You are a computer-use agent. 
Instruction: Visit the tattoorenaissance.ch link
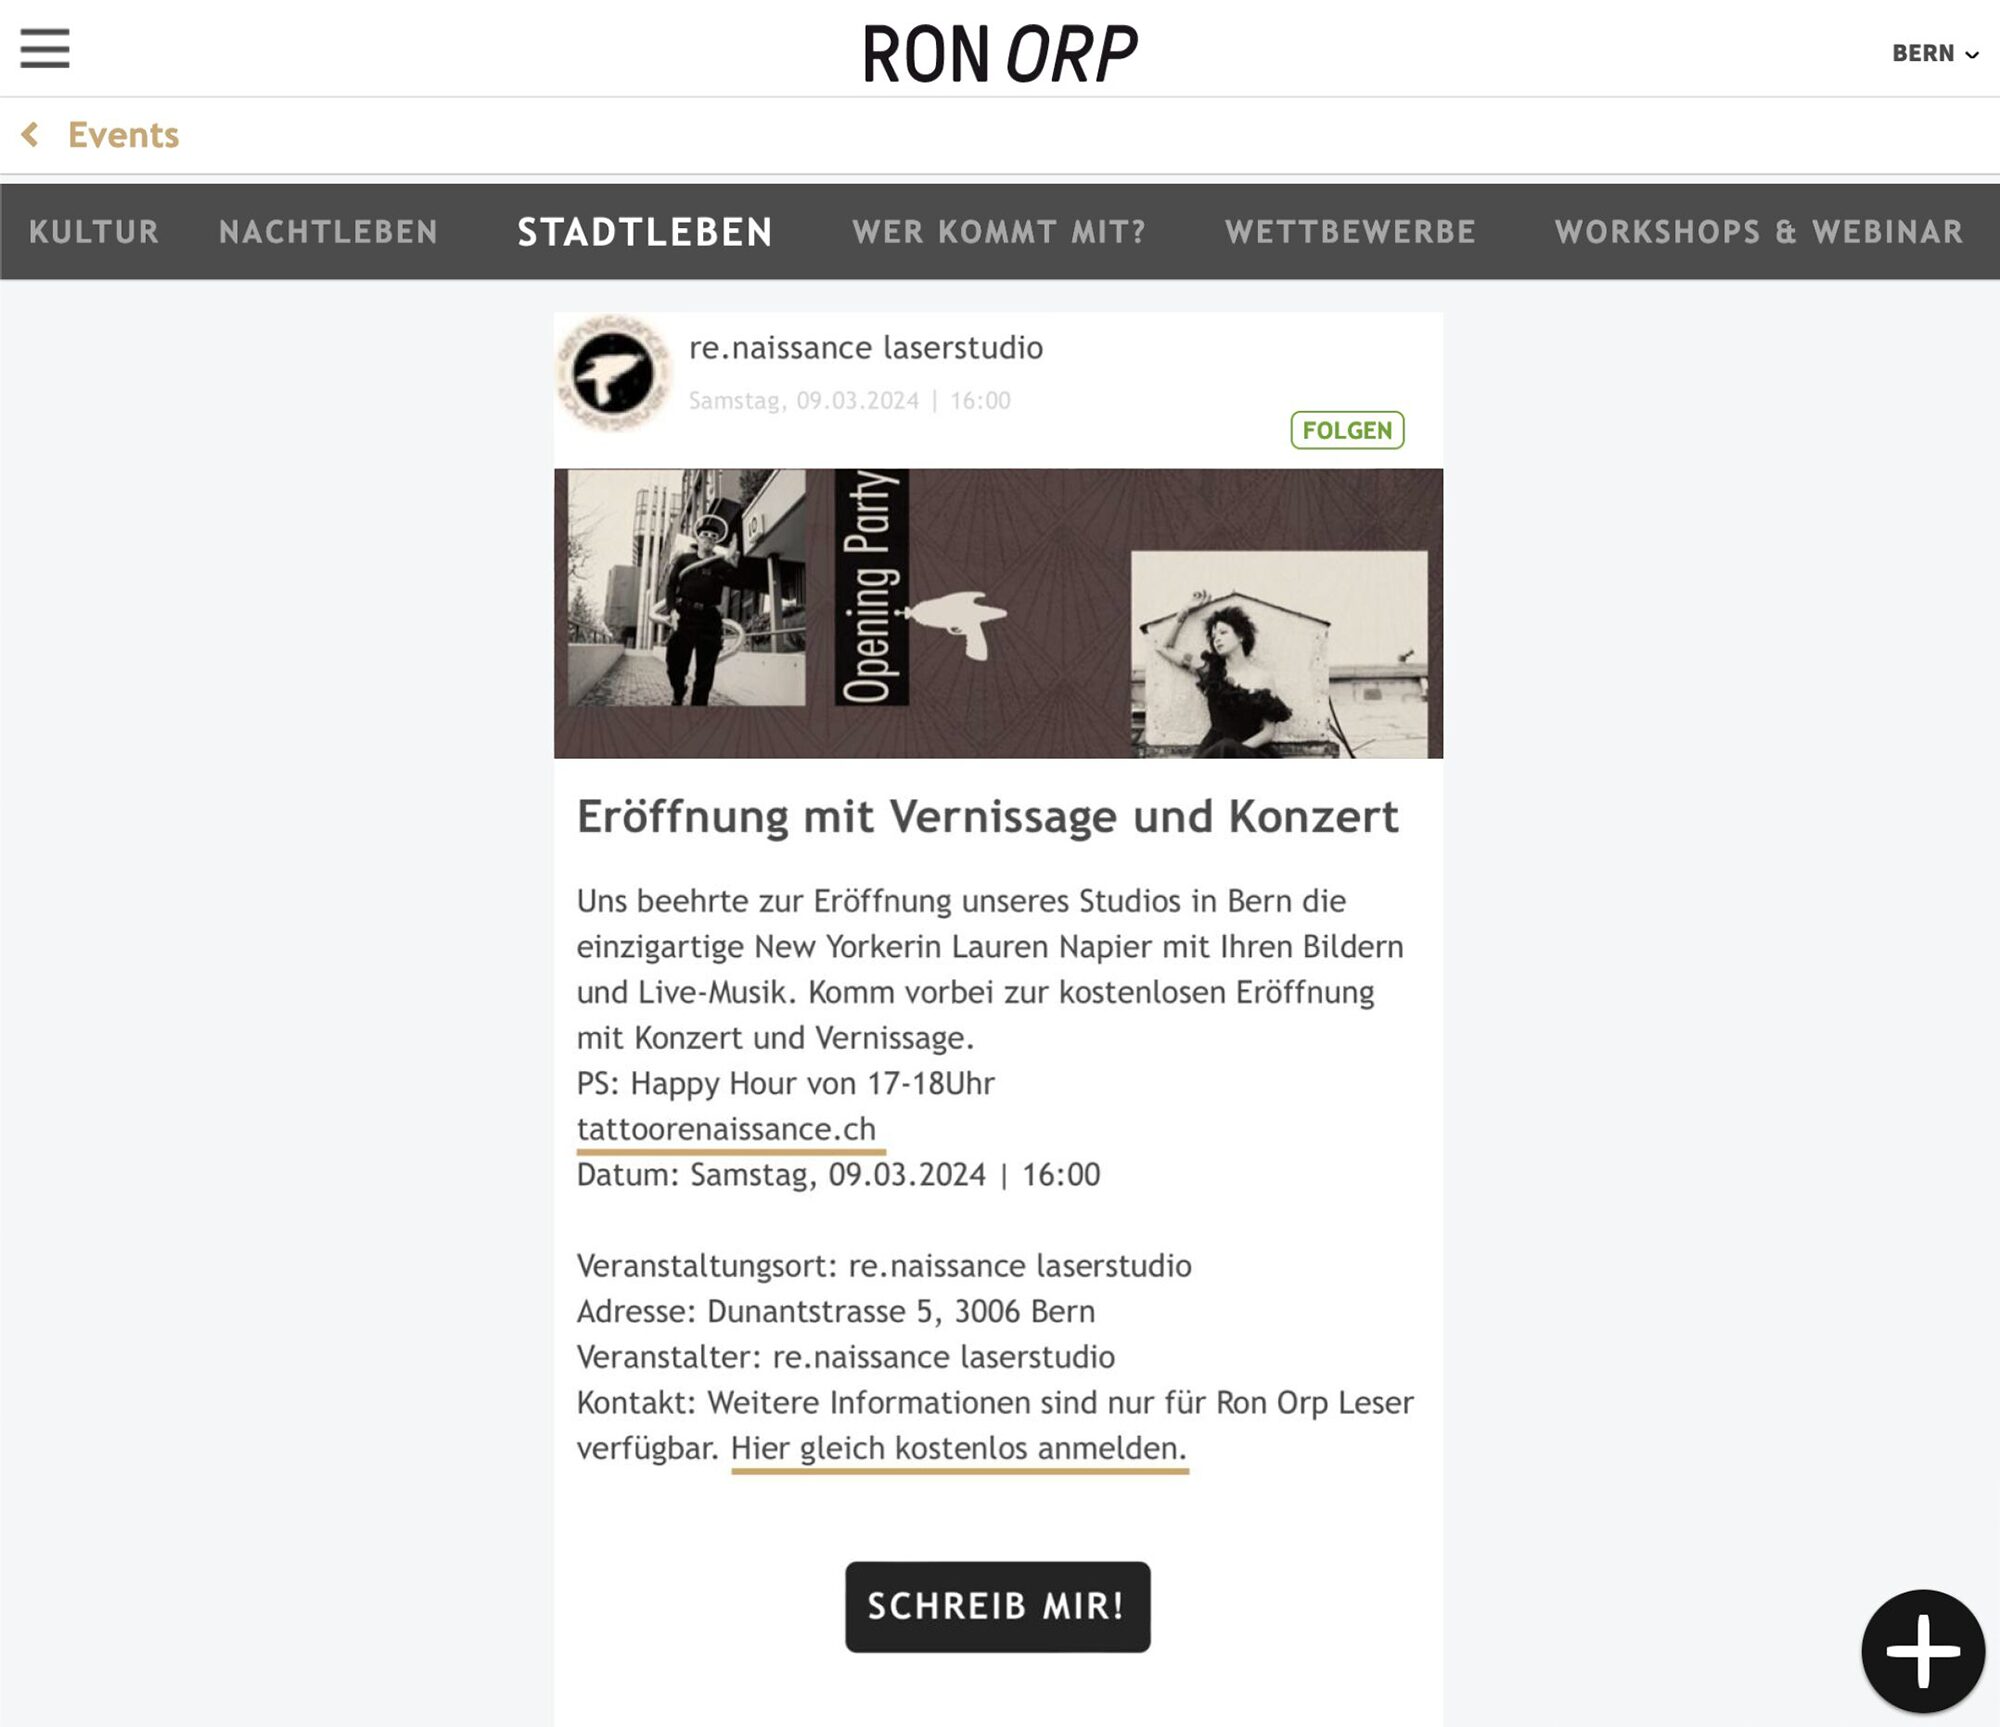point(727,1129)
